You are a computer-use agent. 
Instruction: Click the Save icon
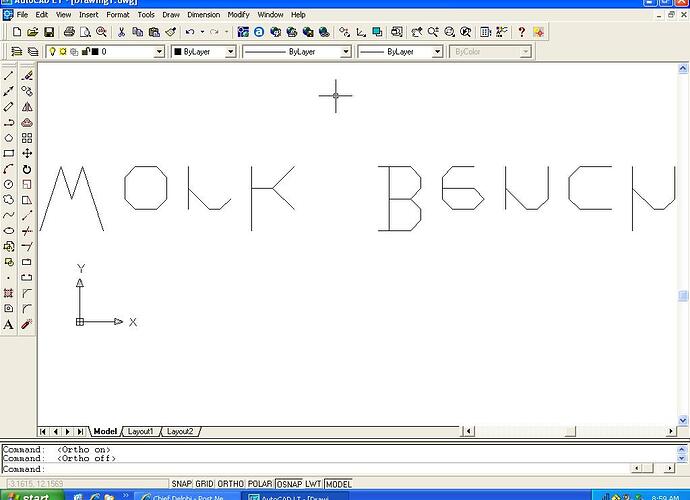coord(49,32)
